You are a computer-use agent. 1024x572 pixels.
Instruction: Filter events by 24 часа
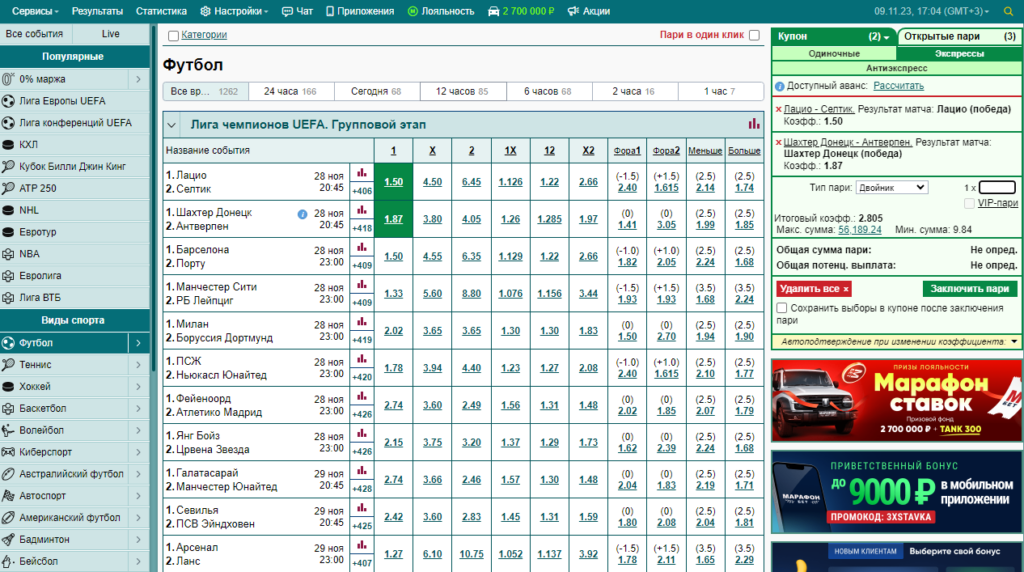click(x=291, y=91)
